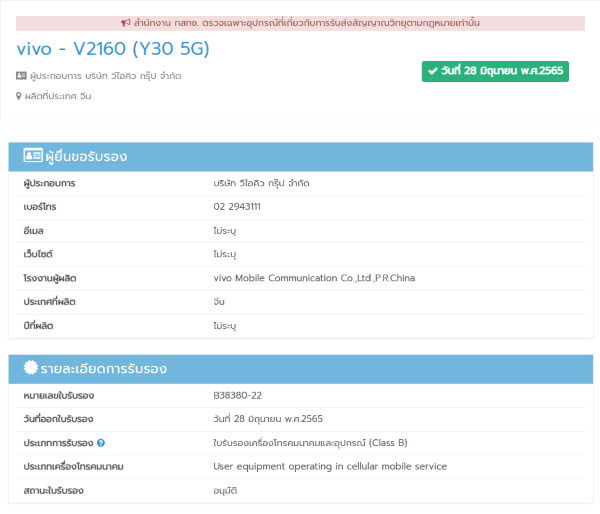Click the map pin icon near ผลิตที่ประเทศ จีน
Screen dimensions: 600x514
(18, 96)
